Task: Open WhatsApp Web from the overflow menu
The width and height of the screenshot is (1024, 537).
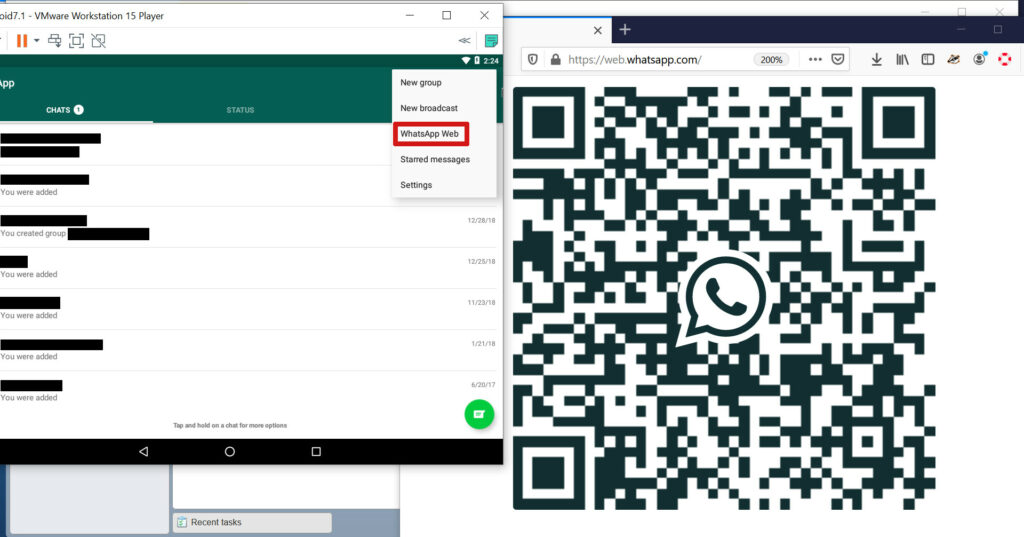Action: tap(430, 133)
